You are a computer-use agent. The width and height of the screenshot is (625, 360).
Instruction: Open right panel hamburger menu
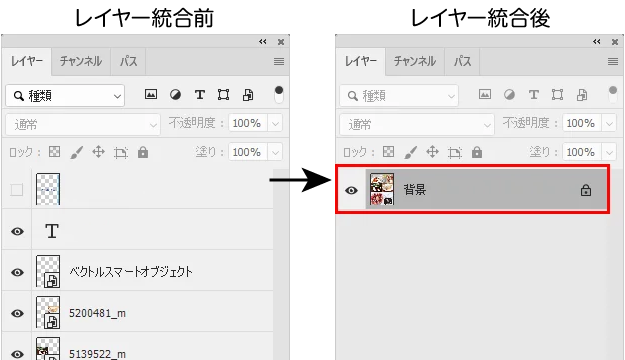pos(613,61)
